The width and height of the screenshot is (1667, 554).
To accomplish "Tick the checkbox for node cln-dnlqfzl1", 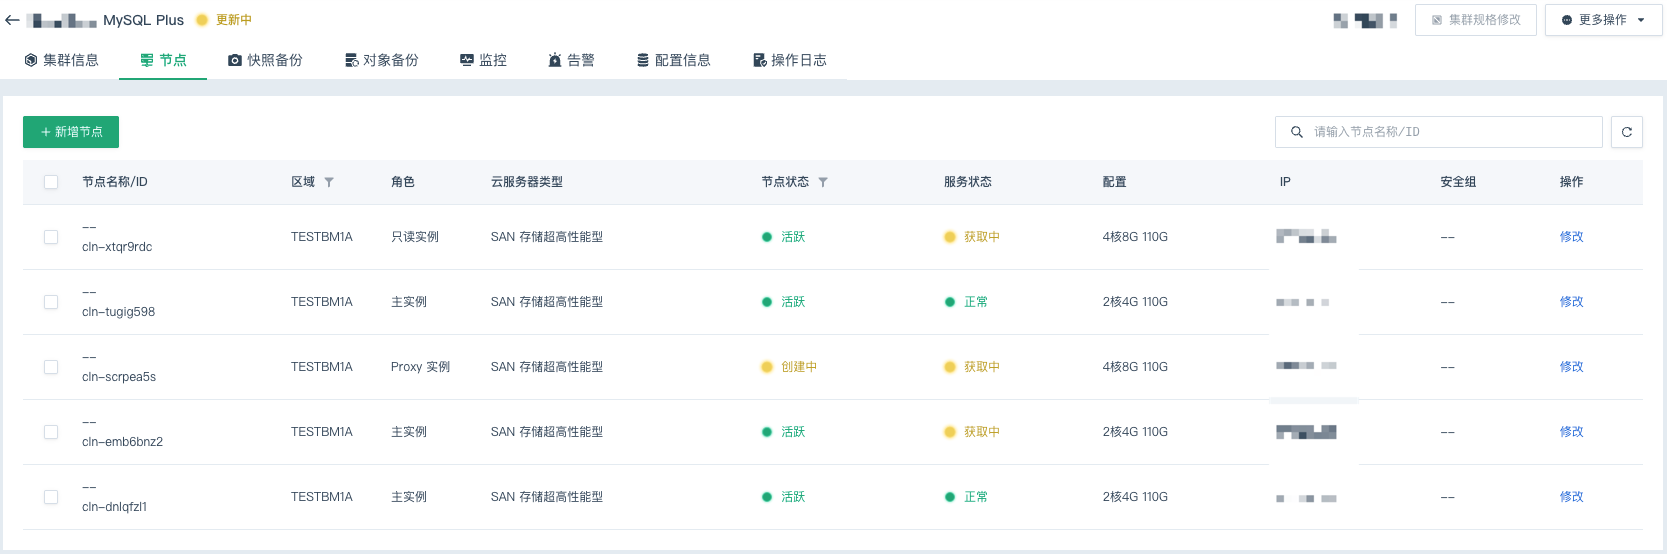I will (51, 497).
